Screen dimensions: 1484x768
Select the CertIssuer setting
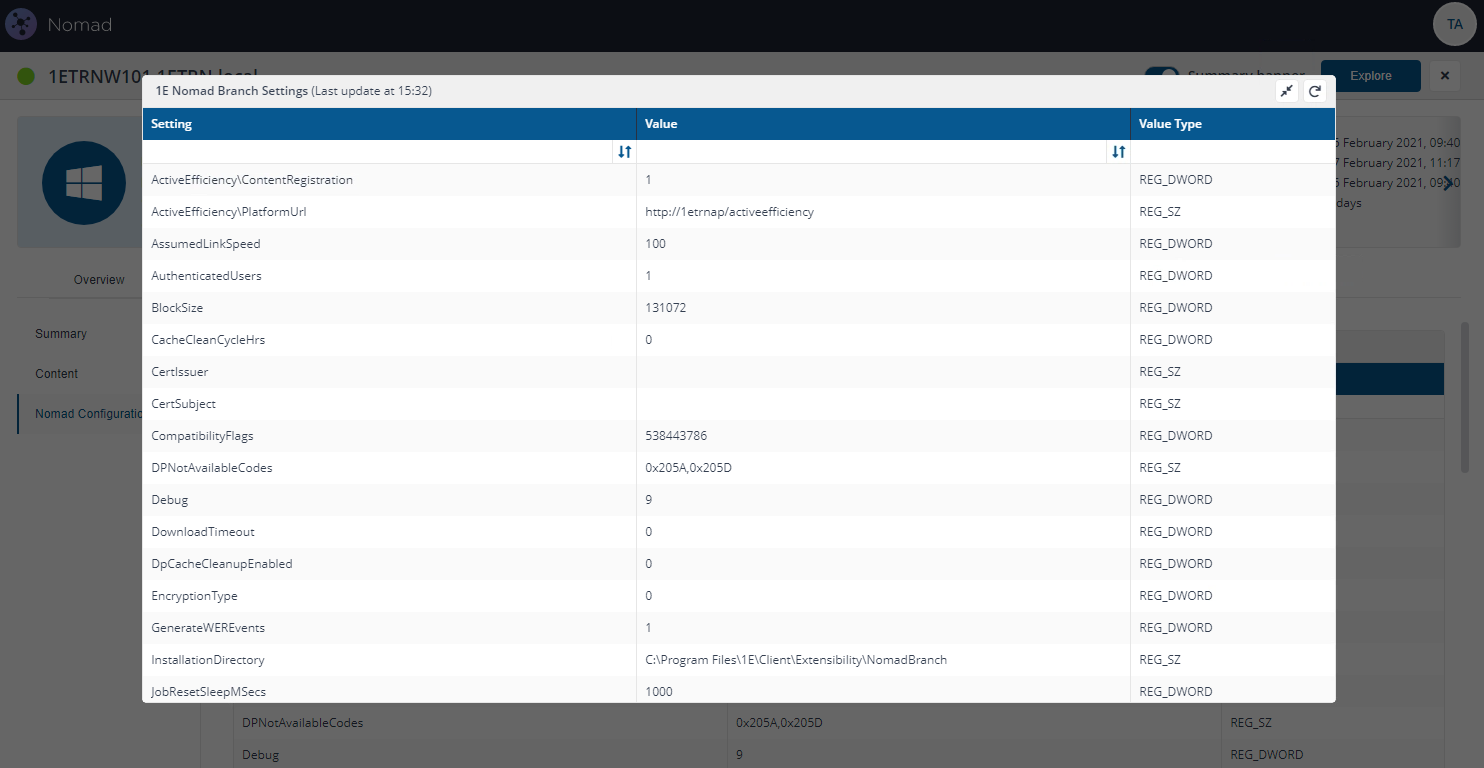pyautogui.click(x=180, y=372)
